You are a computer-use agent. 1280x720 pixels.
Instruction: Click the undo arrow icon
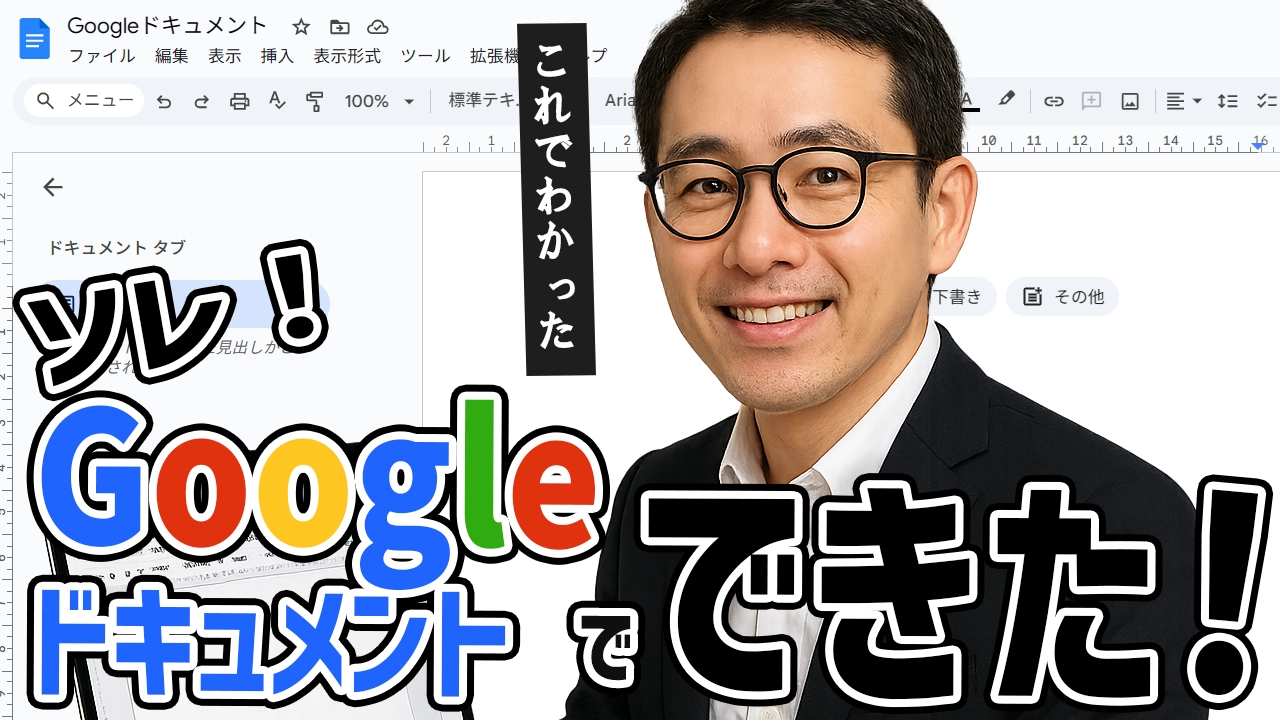[164, 101]
